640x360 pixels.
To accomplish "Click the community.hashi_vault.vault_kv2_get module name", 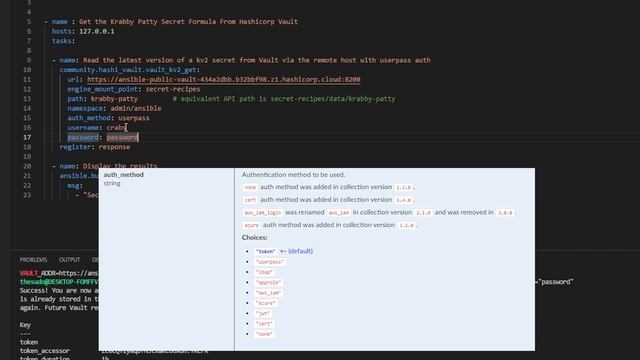I will coord(128,70).
